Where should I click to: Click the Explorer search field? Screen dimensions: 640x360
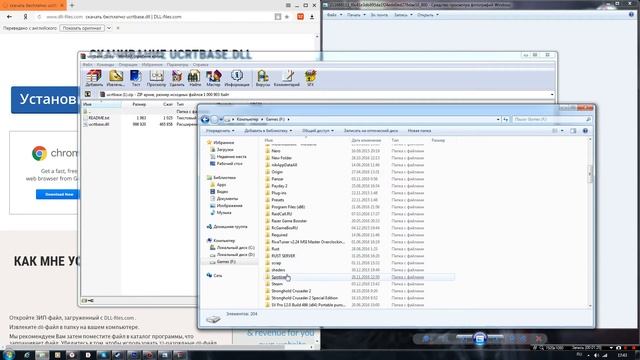coord(552,119)
